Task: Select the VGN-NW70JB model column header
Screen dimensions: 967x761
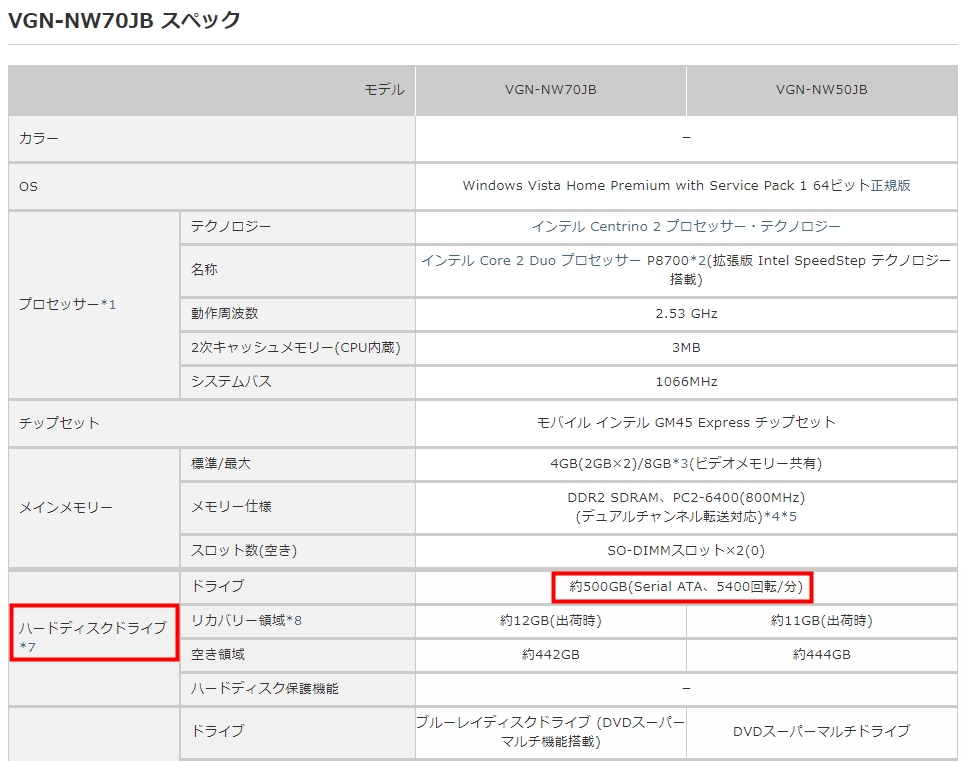Action: (551, 90)
